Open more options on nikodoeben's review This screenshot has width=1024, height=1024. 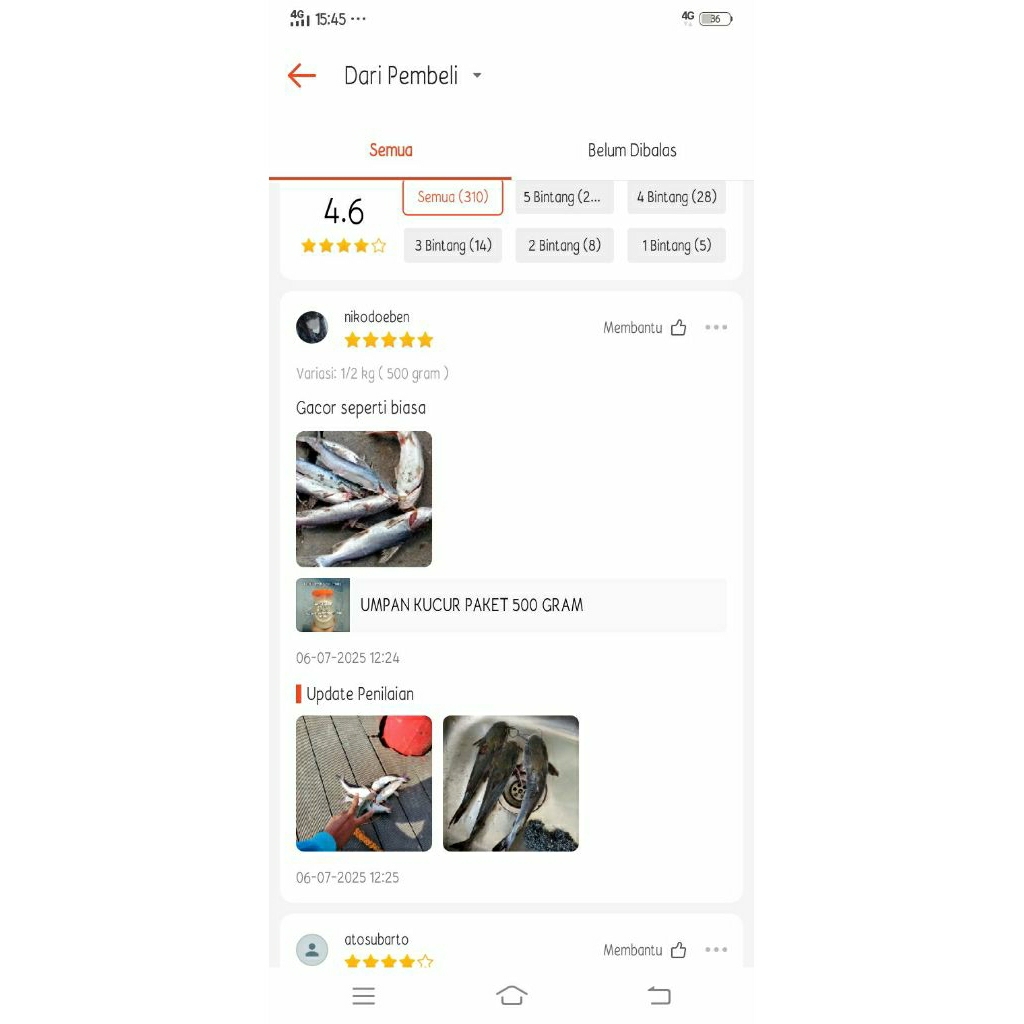pyautogui.click(x=716, y=327)
